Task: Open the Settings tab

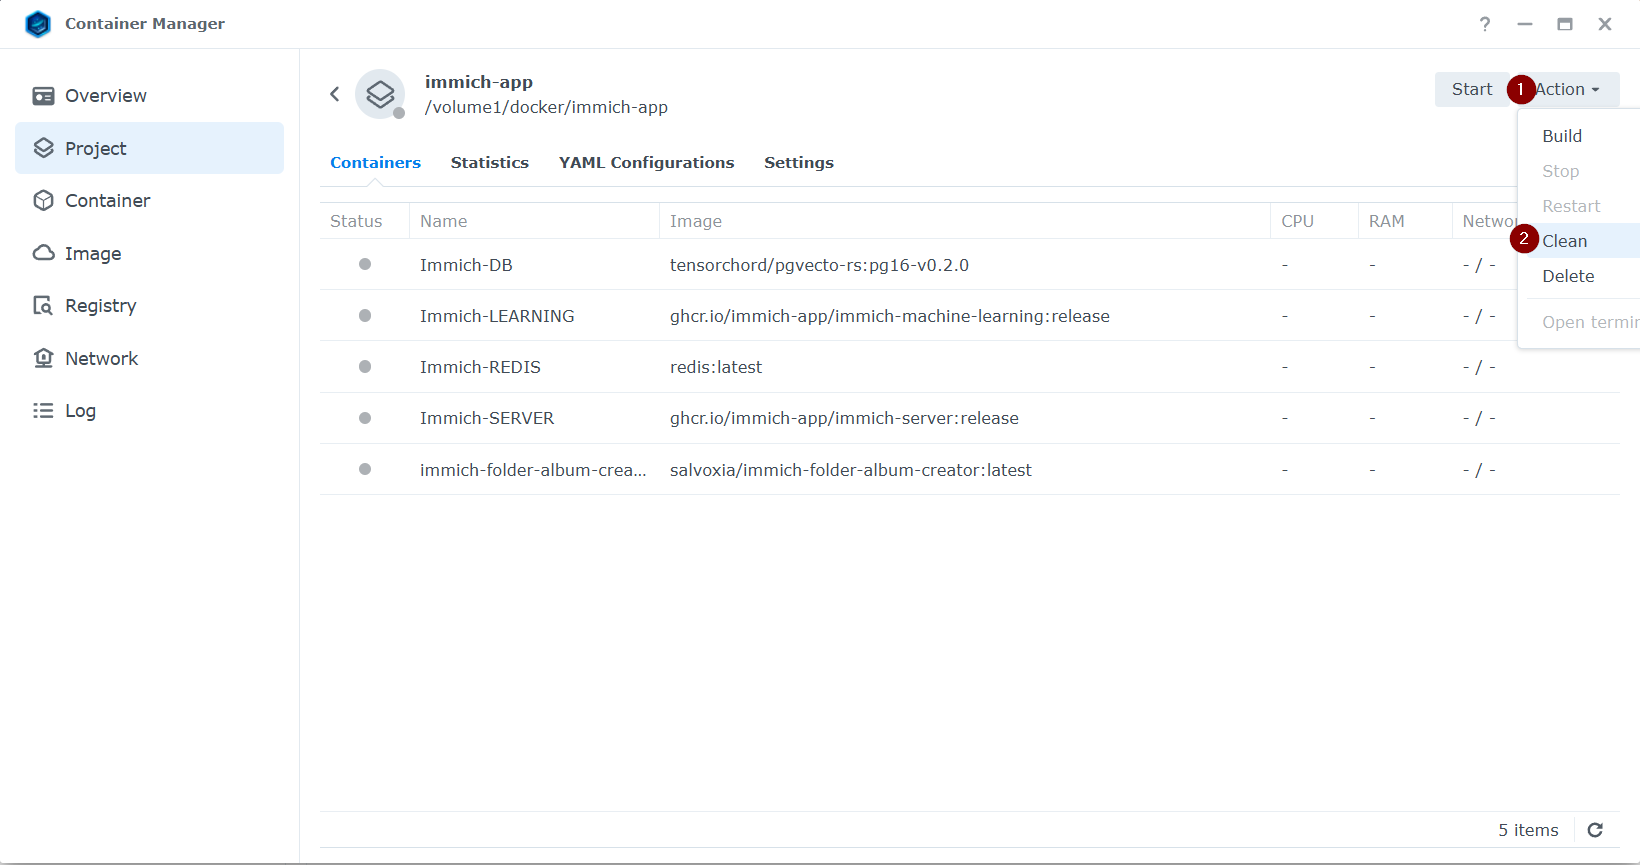Action: click(799, 163)
